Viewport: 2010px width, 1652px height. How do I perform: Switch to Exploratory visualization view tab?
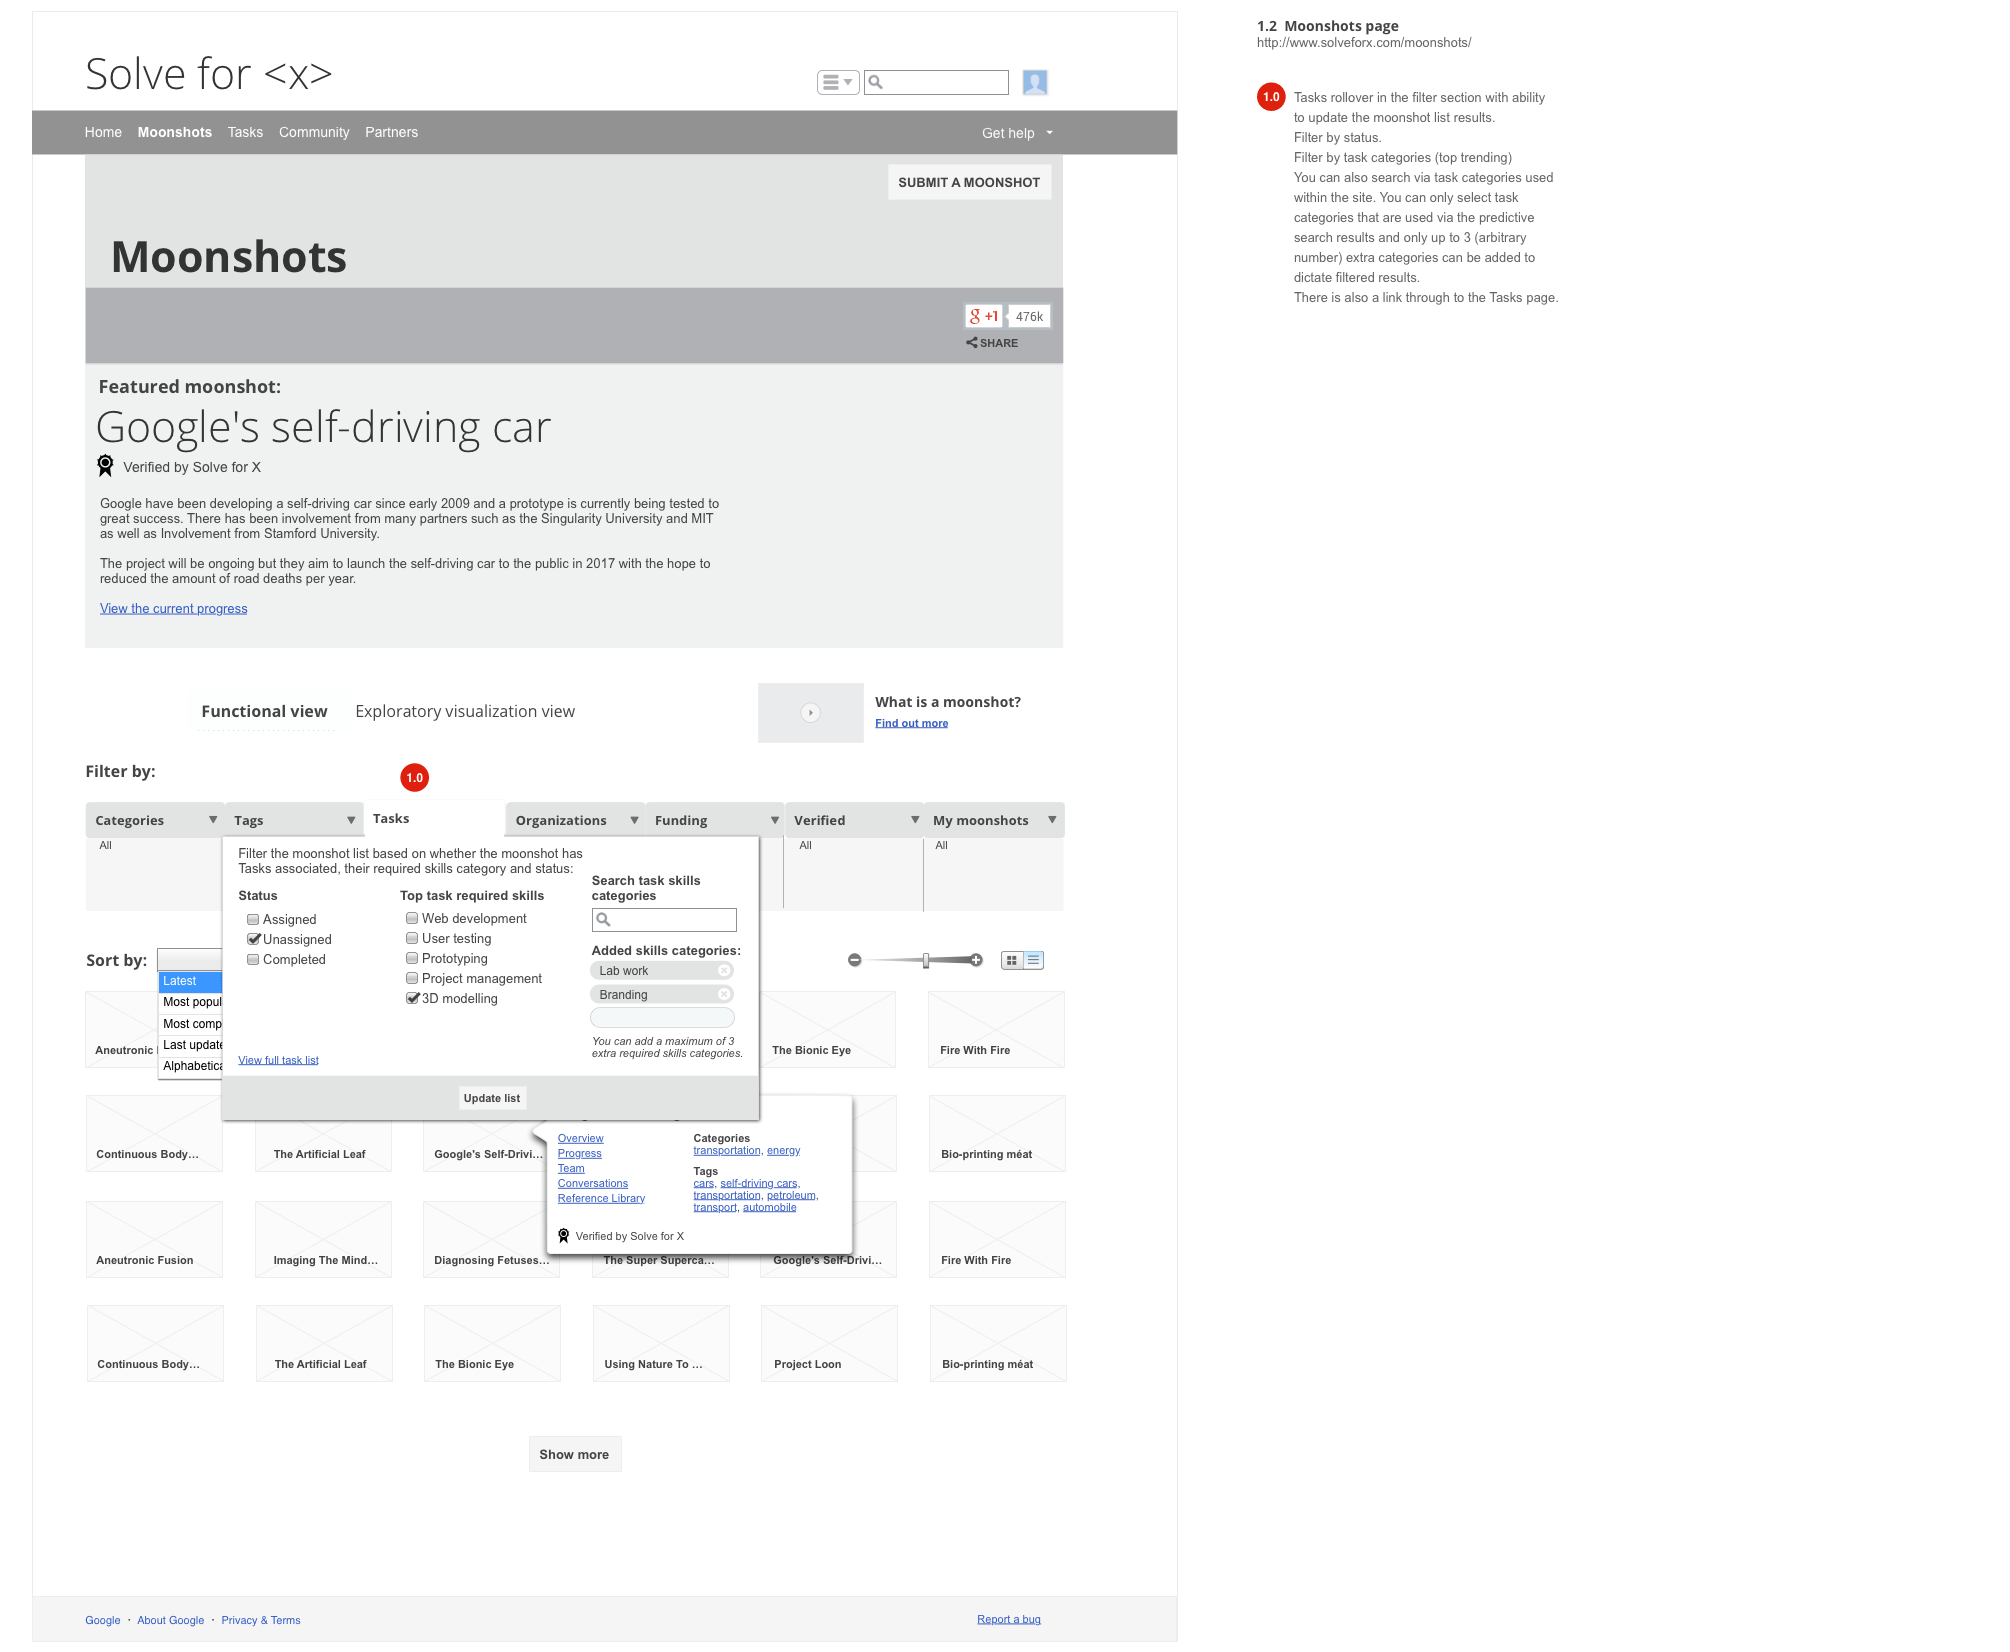click(x=465, y=711)
